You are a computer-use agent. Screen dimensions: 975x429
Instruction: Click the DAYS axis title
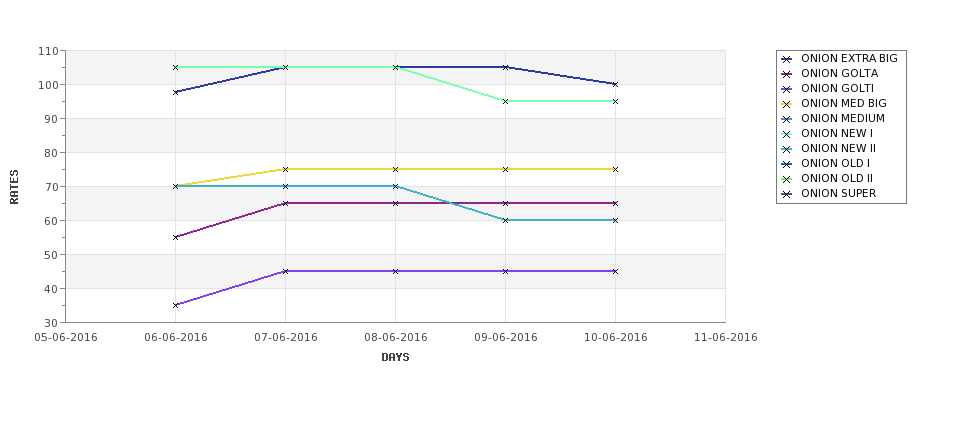coord(395,358)
